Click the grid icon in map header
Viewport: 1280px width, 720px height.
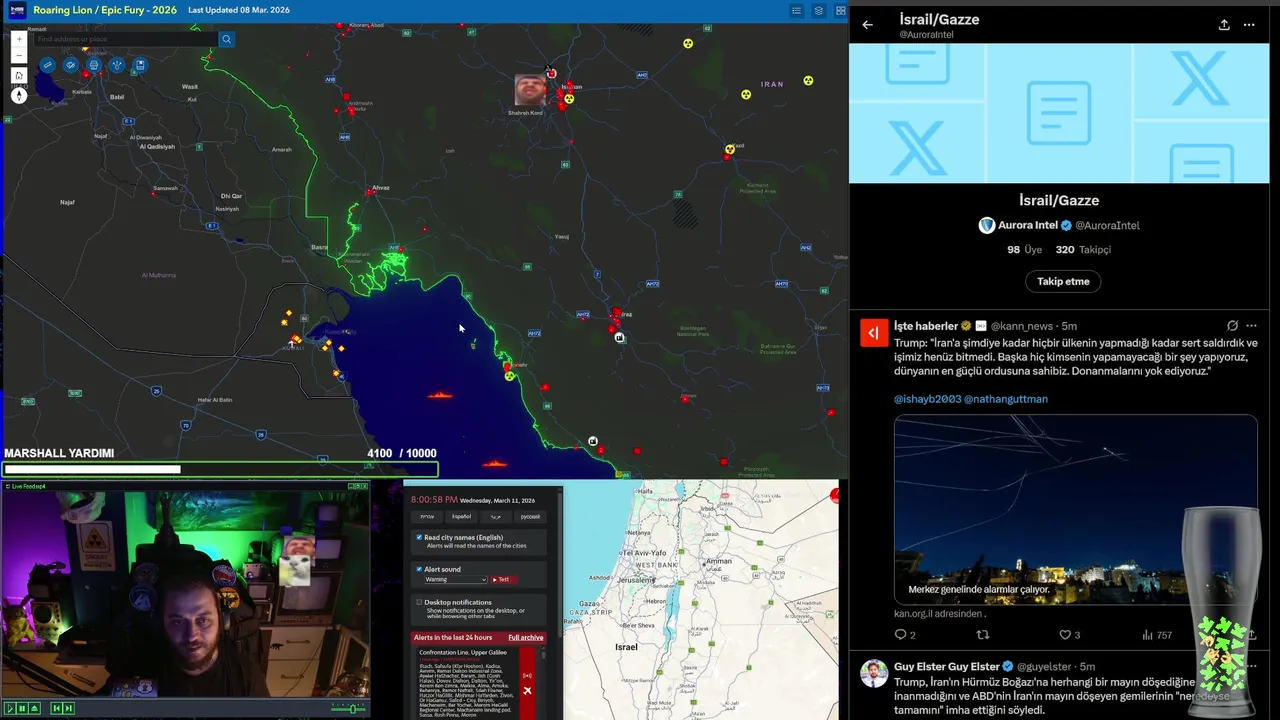click(x=841, y=10)
